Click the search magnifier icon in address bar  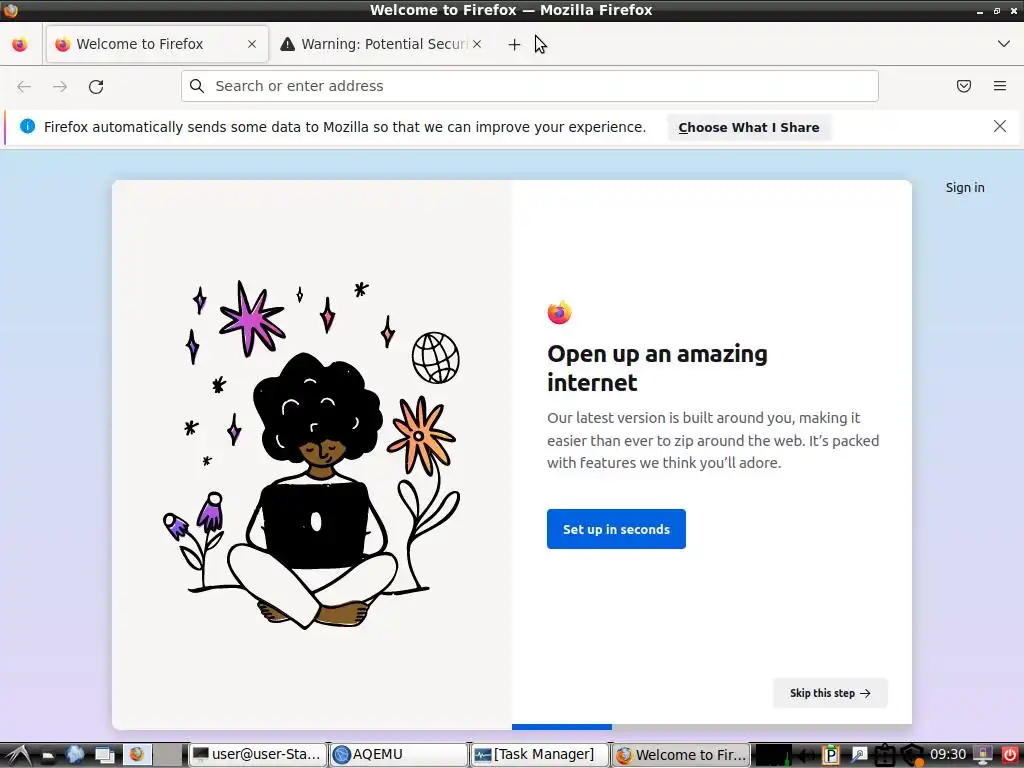click(197, 86)
